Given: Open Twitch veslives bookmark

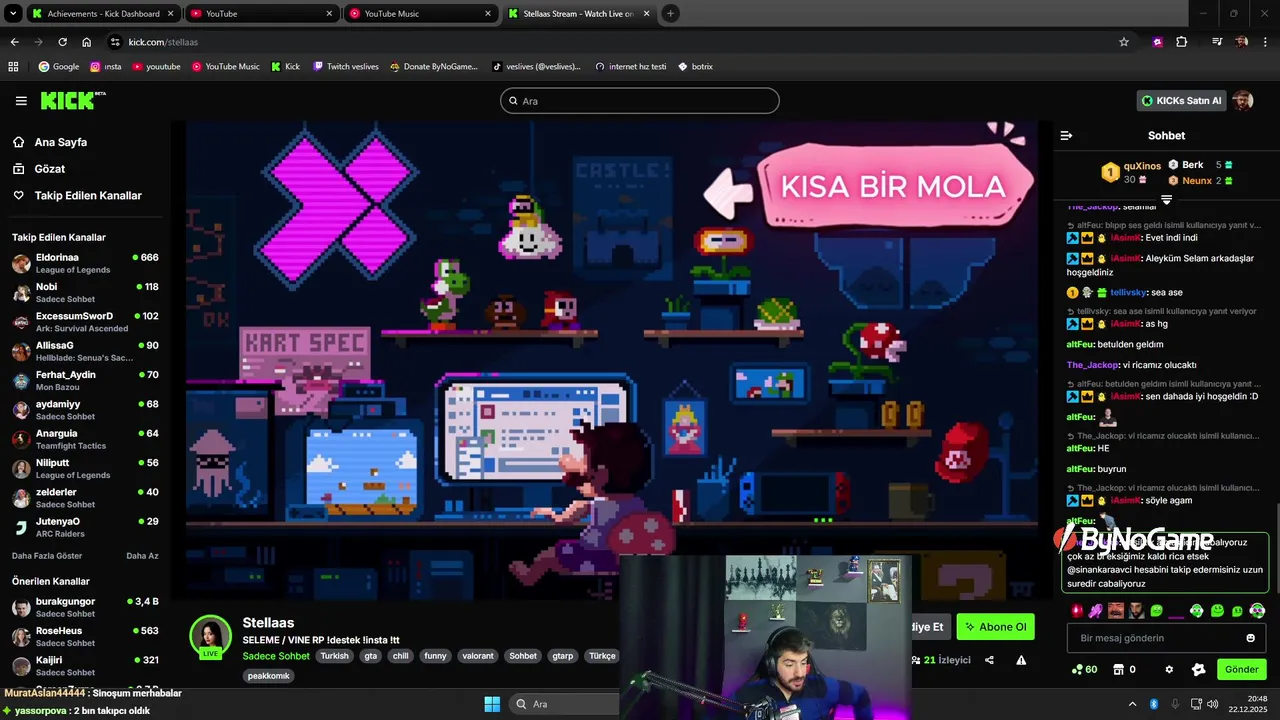Looking at the screenshot, I should [345, 67].
